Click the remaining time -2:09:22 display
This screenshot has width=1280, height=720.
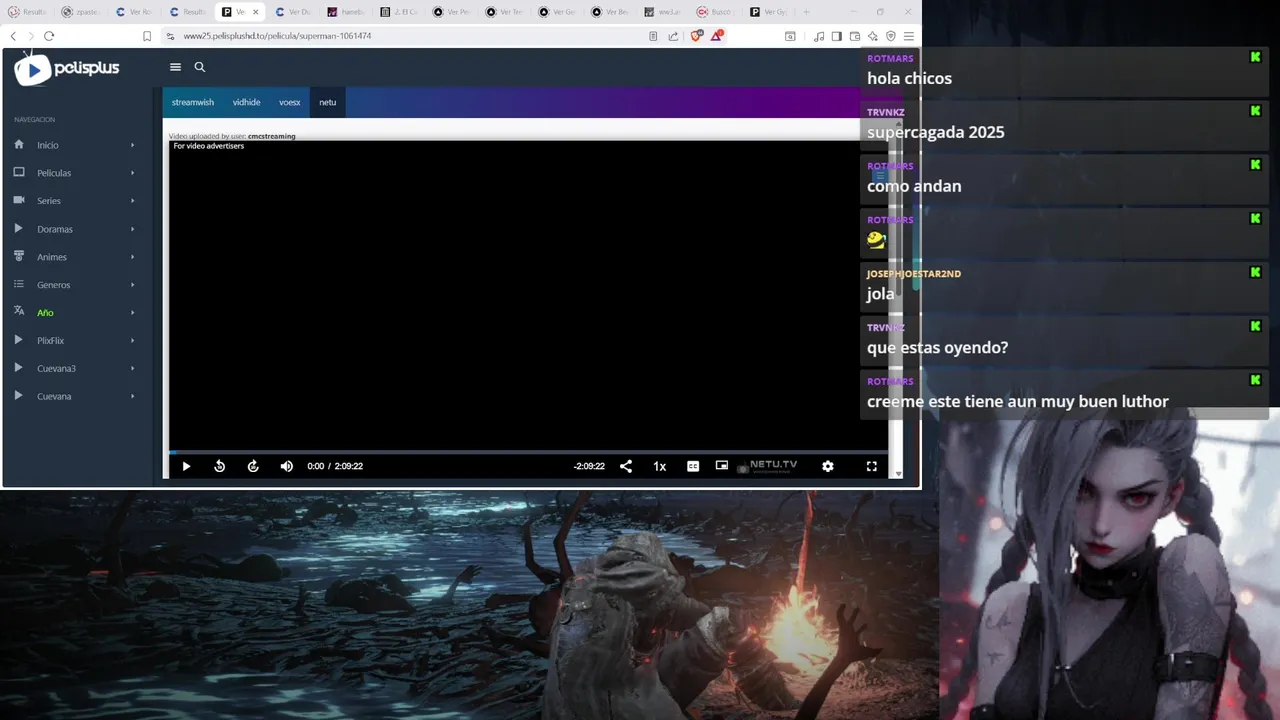pos(589,466)
